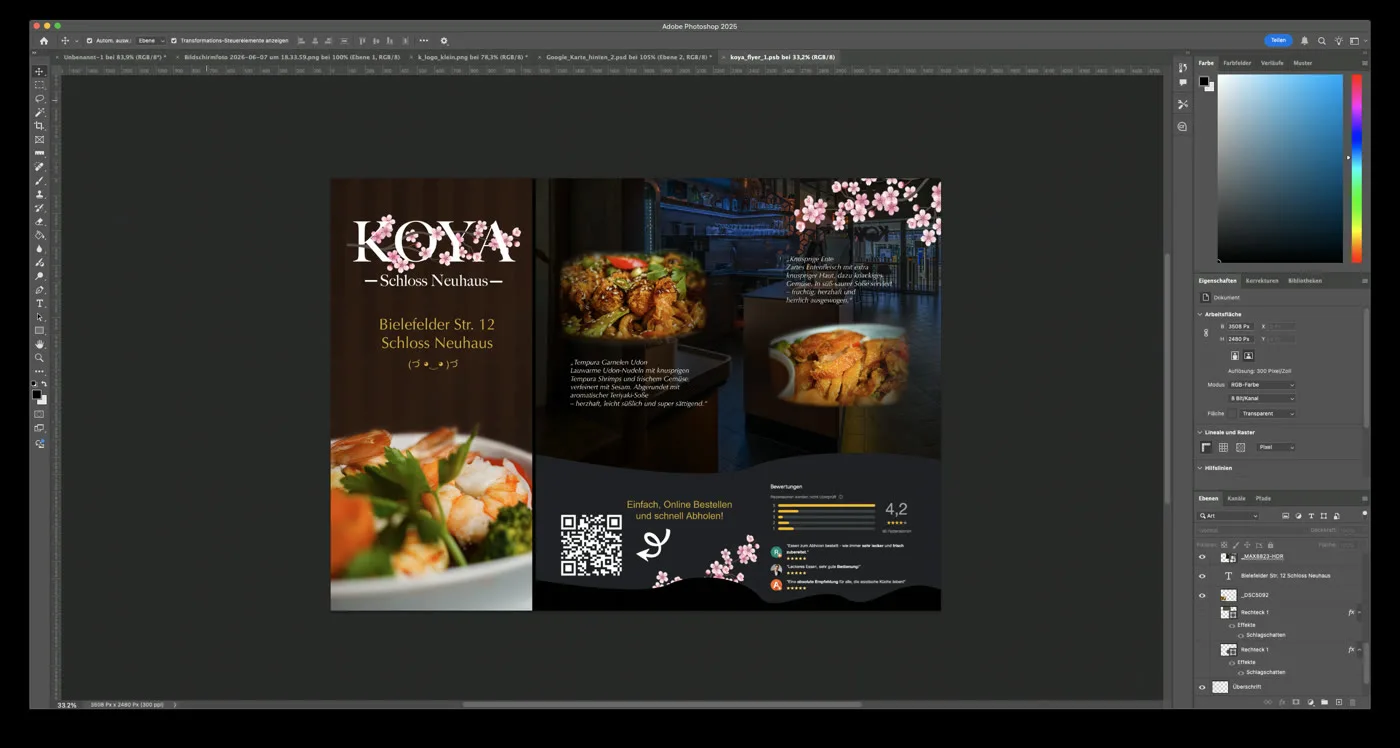Select the Horizontal Type tool
Viewport: 1400px width, 748px height.
point(40,303)
